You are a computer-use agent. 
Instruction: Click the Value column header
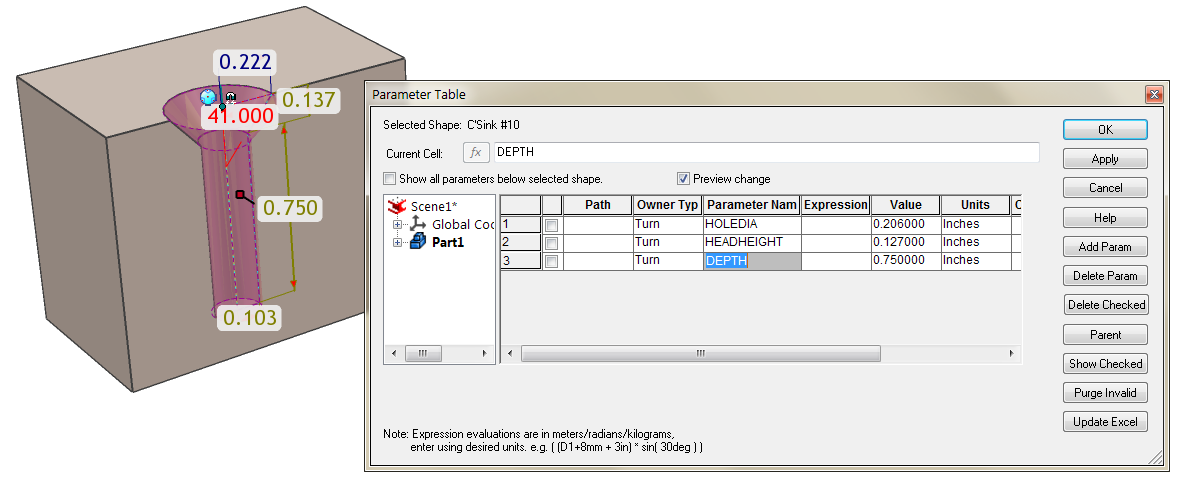[x=905, y=205]
